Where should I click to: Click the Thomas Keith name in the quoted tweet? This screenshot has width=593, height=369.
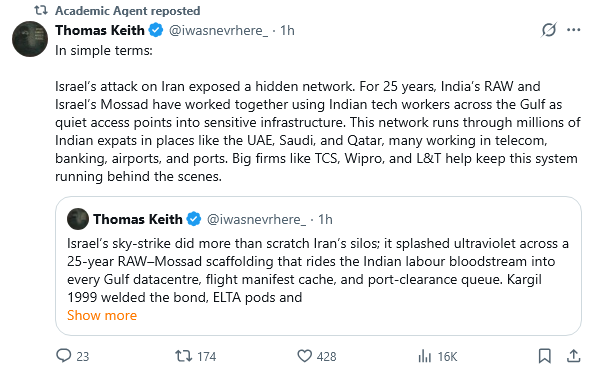138,219
